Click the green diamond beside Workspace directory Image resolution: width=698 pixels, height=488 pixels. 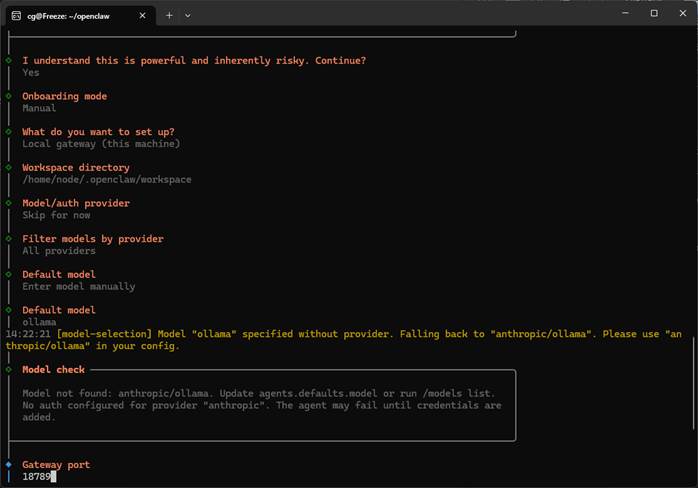[8, 168]
